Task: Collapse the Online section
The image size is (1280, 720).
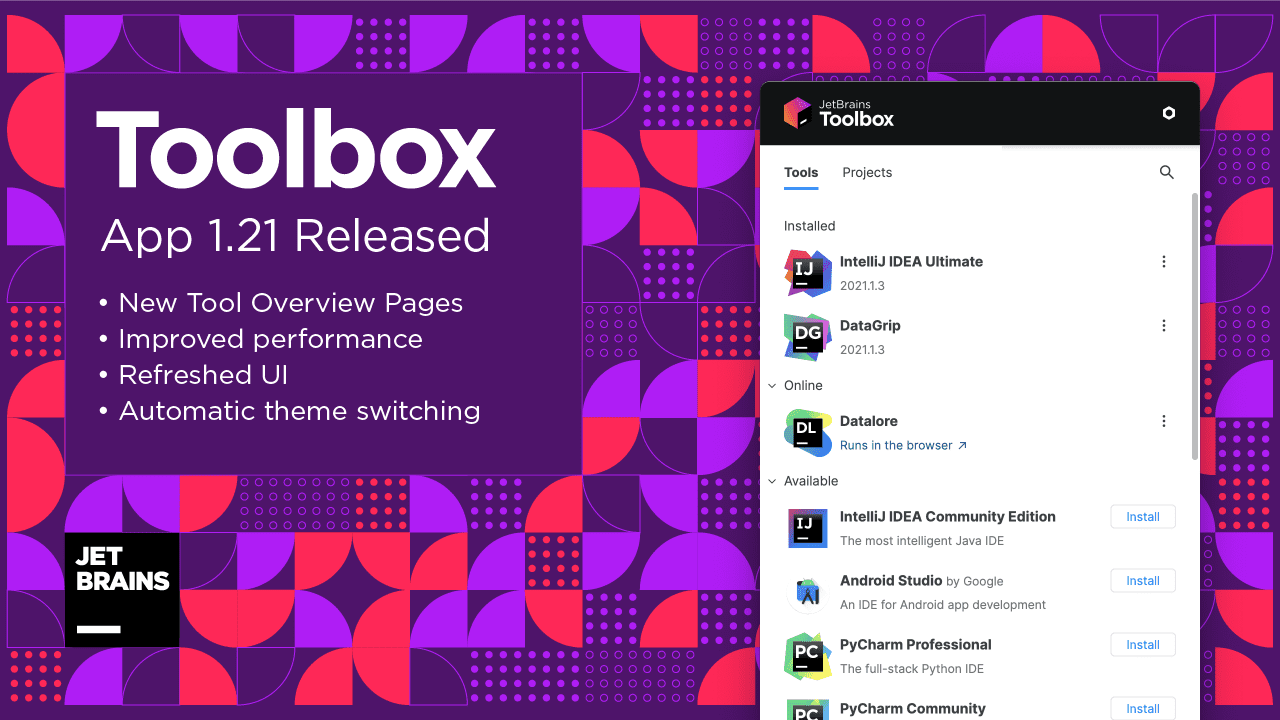Action: point(772,385)
